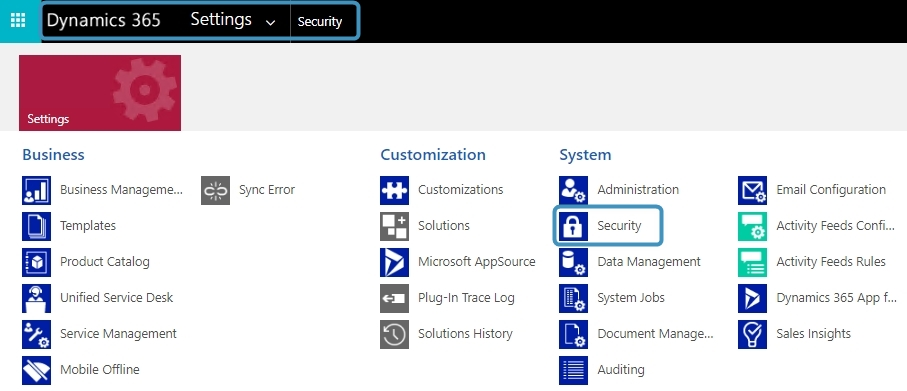Screen dimensions: 907x391
Task: Click the Customizations puzzle icon
Action: pos(394,190)
